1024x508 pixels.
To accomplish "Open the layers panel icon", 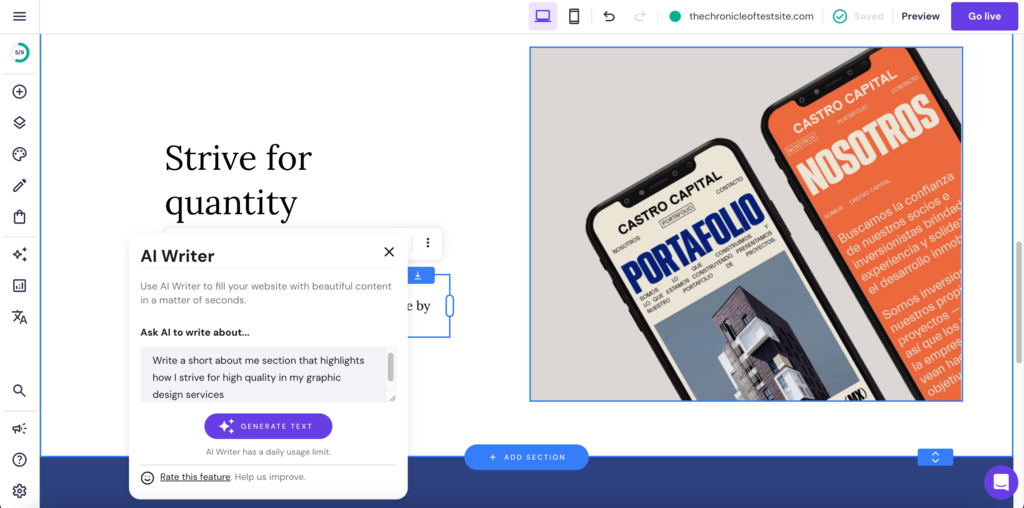I will click(19, 123).
